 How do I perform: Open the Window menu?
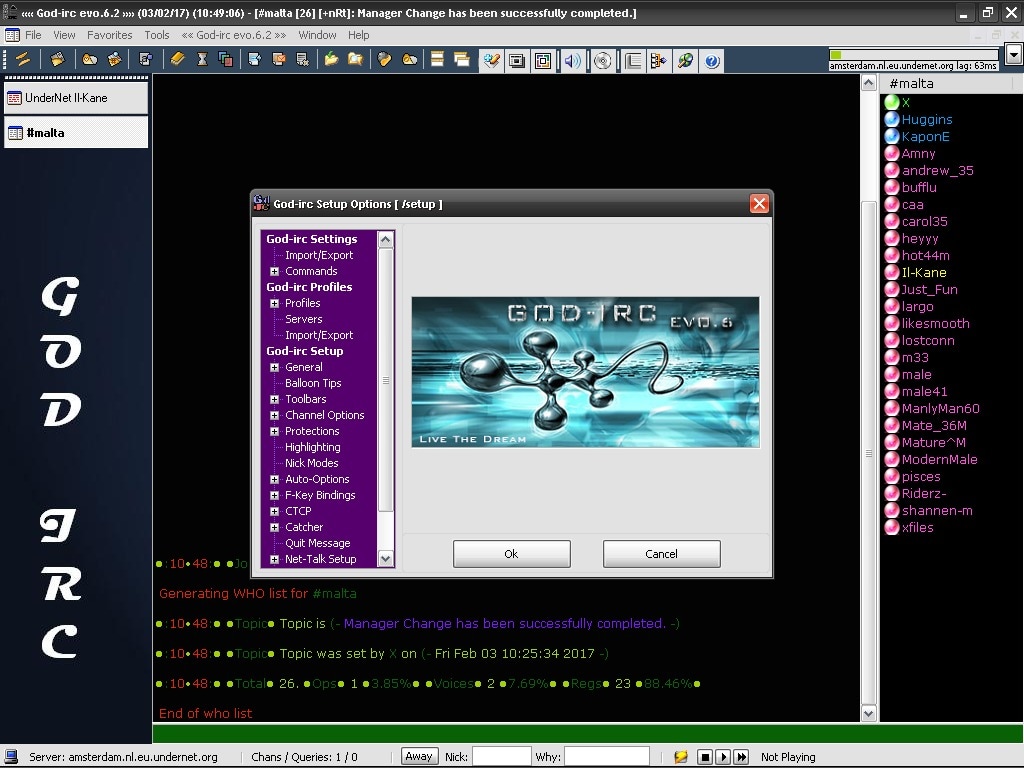[317, 35]
